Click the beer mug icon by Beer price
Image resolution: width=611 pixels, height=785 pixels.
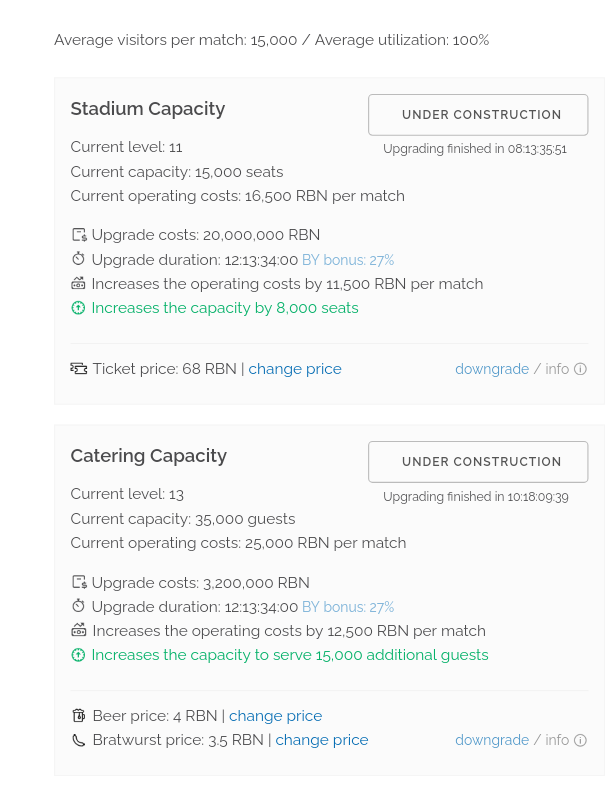coord(79,716)
